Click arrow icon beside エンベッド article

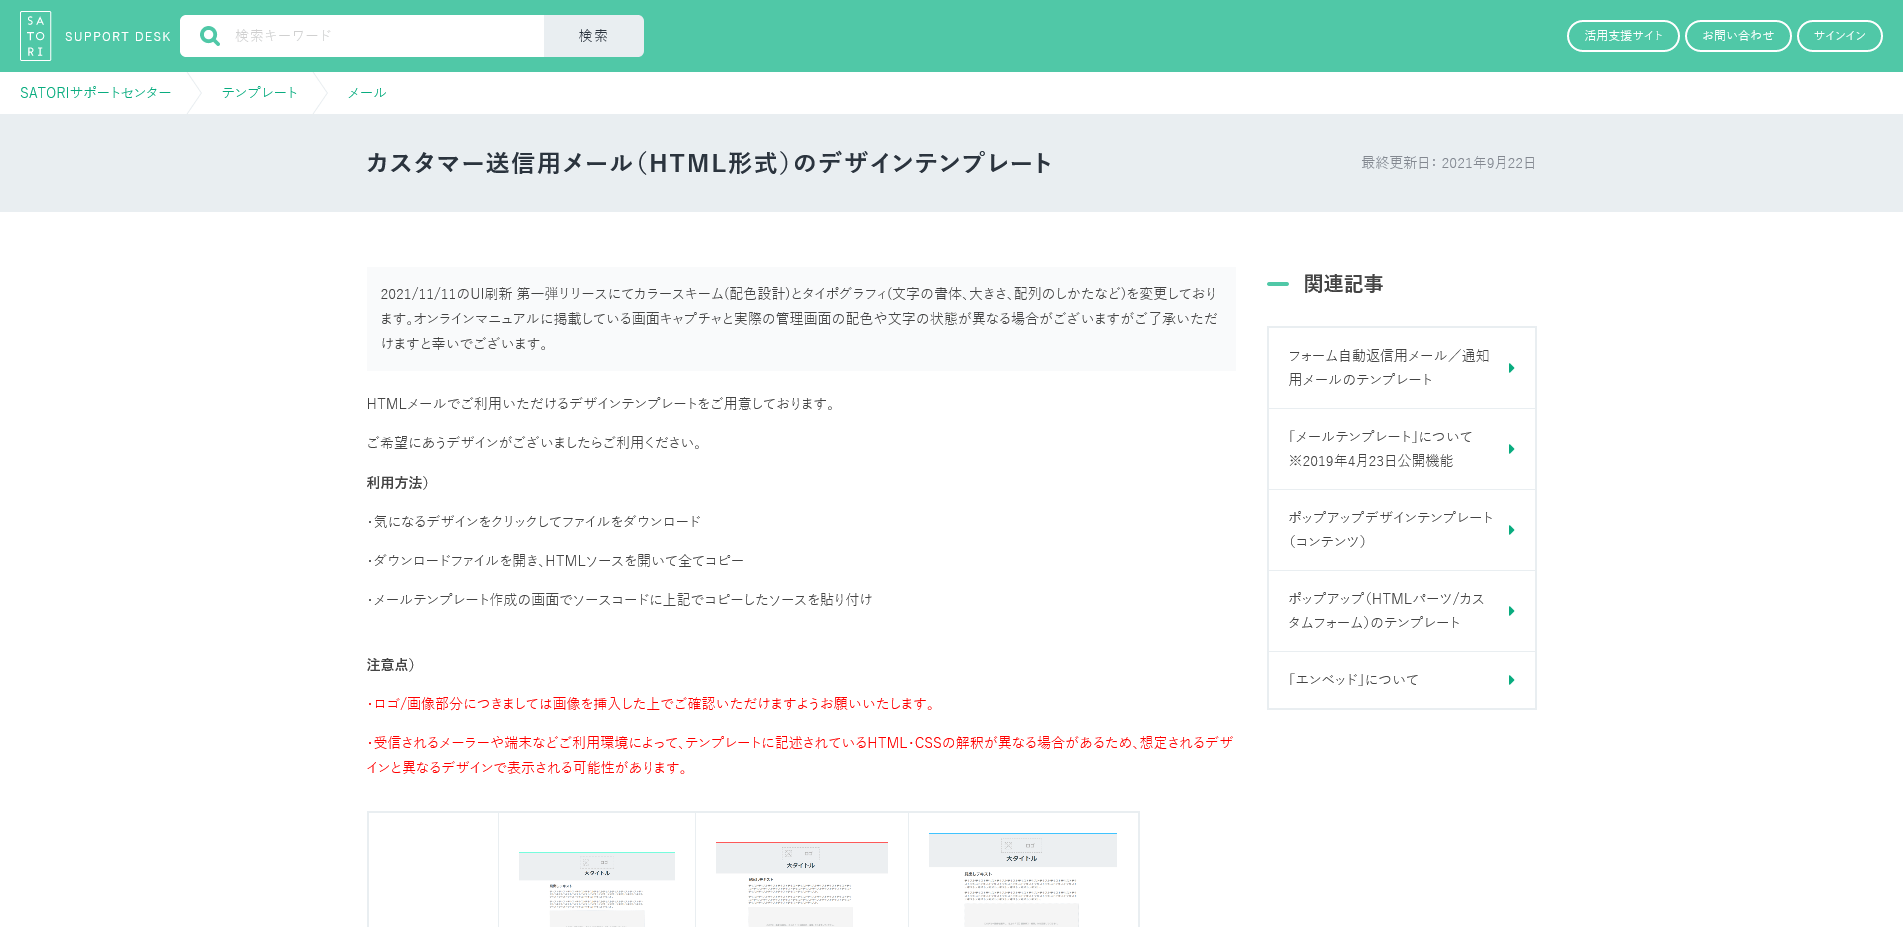tap(1511, 680)
